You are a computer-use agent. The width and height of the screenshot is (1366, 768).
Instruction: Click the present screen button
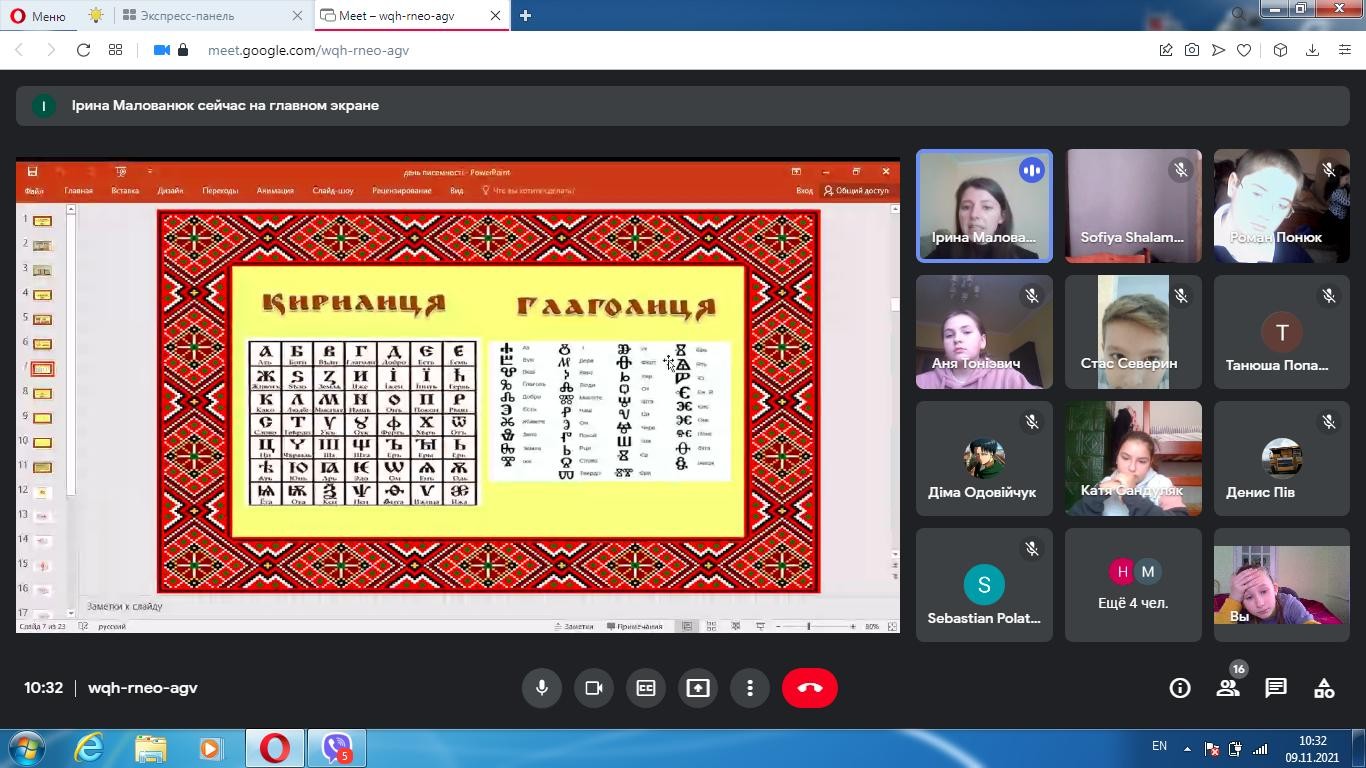[x=698, y=688]
